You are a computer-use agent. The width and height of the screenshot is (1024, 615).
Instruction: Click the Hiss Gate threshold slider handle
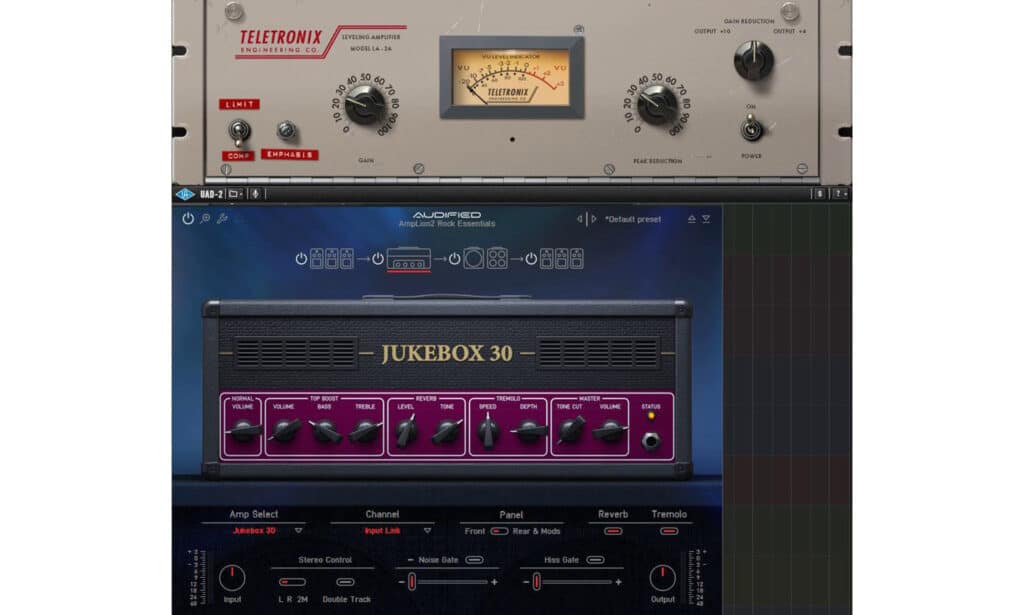click(536, 581)
